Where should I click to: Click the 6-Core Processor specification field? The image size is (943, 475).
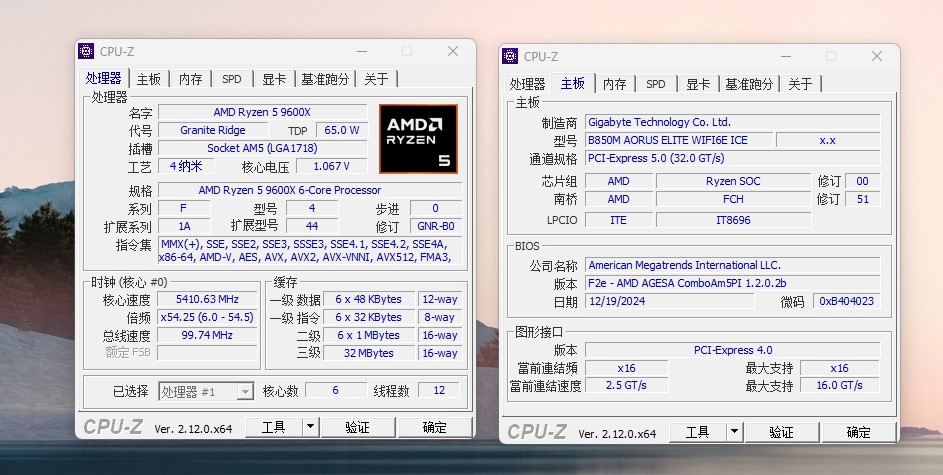coord(310,190)
